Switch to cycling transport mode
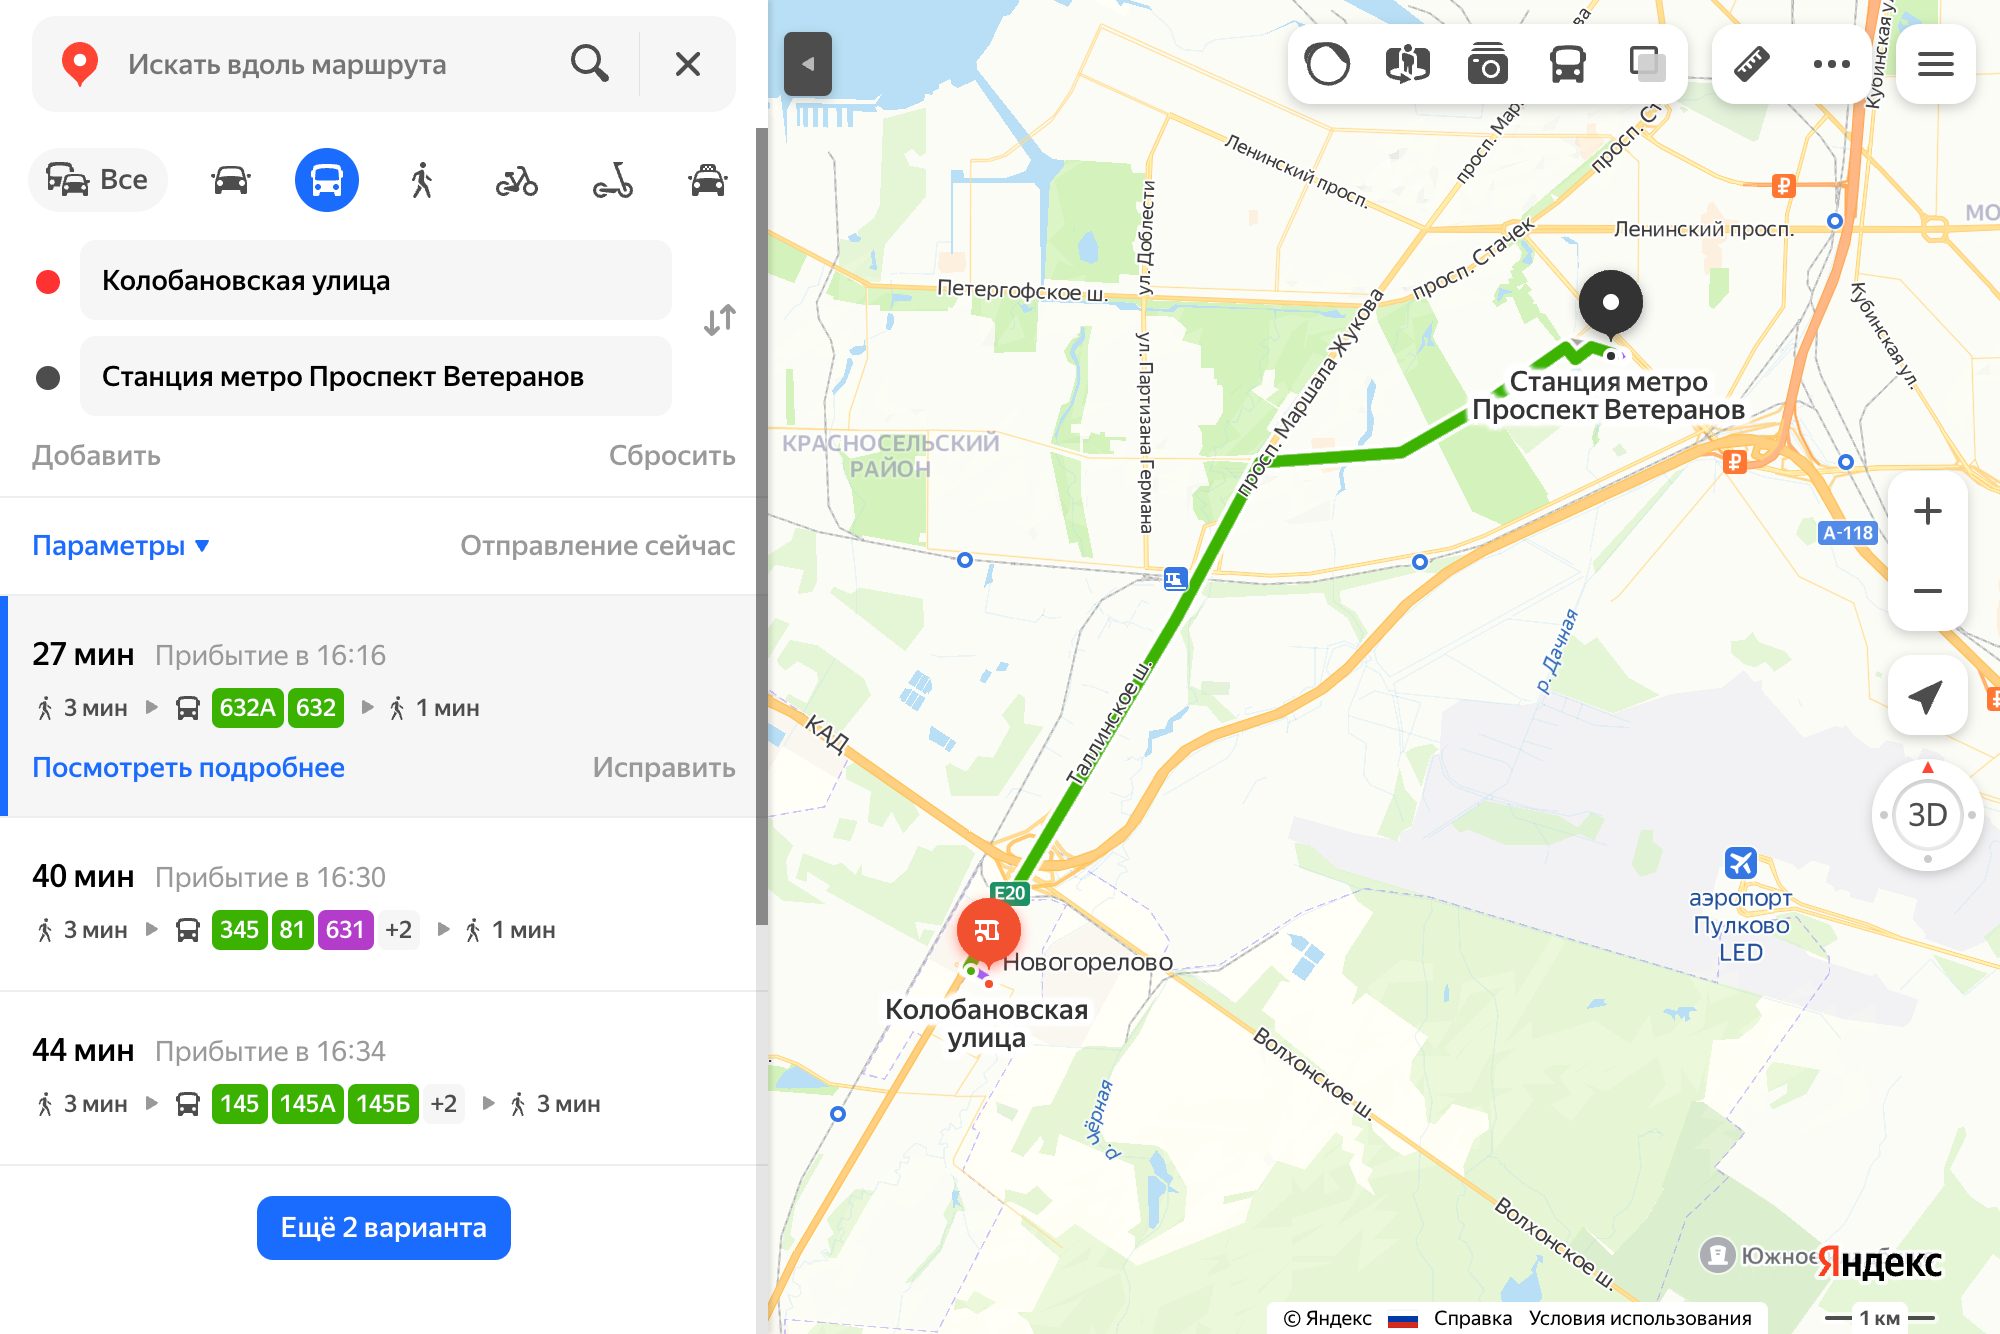Screen dimensions: 2000x1334 tap(518, 180)
